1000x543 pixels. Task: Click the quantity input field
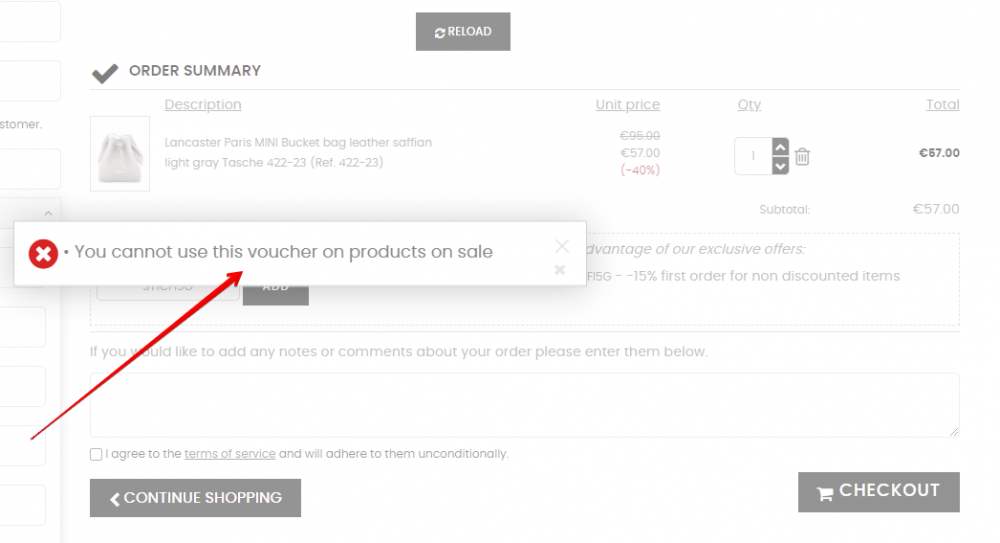pos(753,156)
